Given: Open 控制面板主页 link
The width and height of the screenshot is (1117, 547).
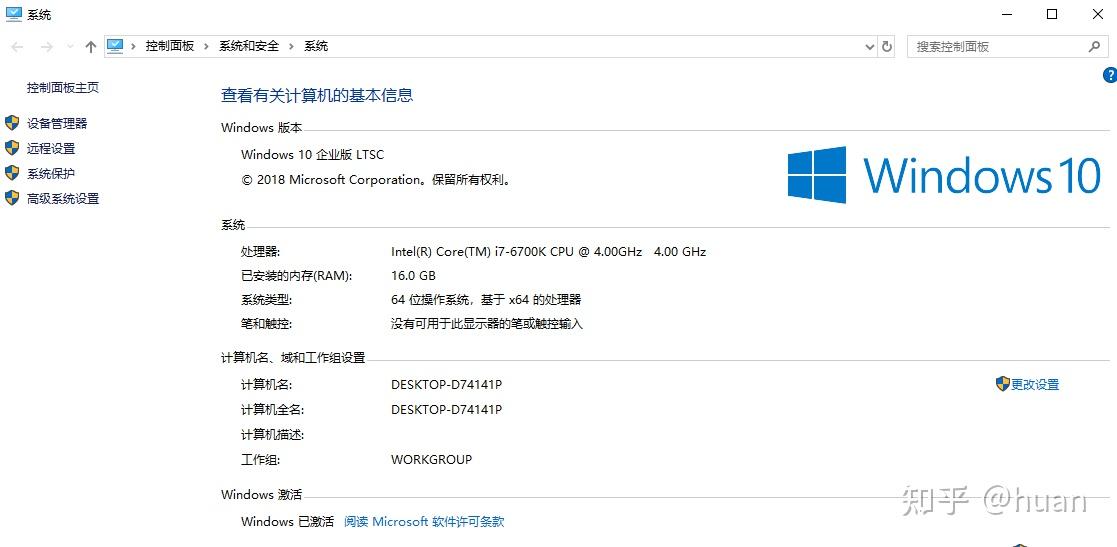Looking at the screenshot, I should coord(63,88).
